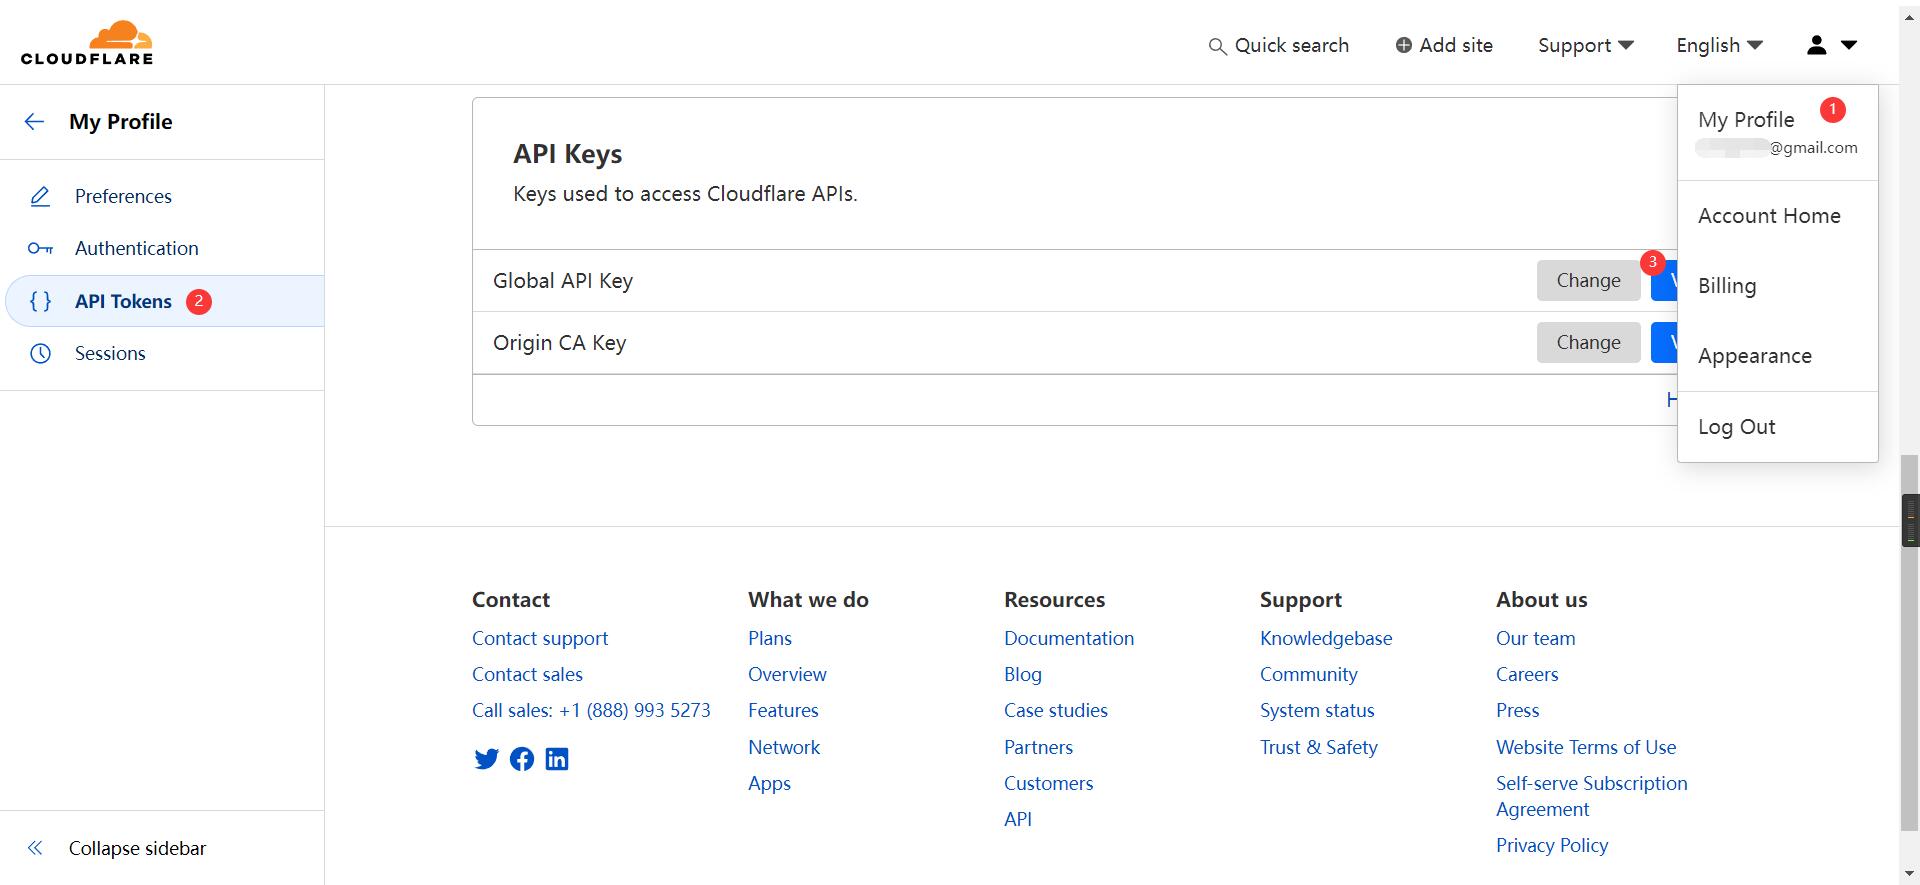This screenshot has height=885, width=1920.
Task: Click the LinkedIn icon in footer
Action: coord(557,759)
